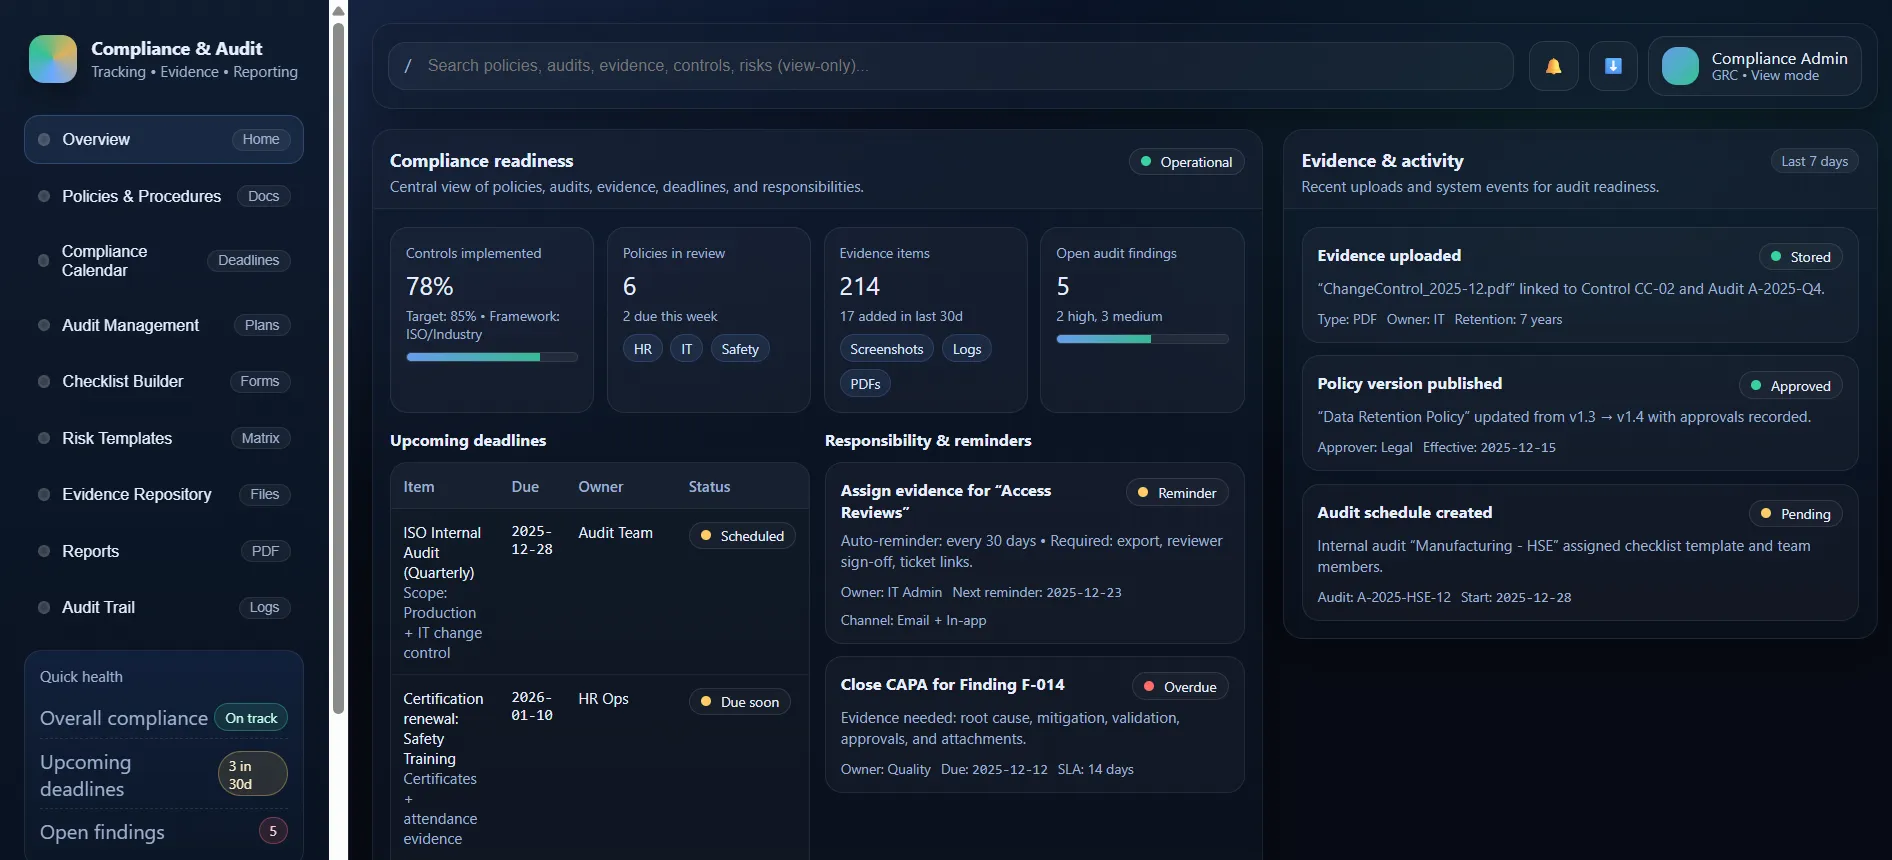The width and height of the screenshot is (1892, 860).
Task: Click the Audit: A-2025-HSE-12 reference text
Action: click(x=1384, y=598)
